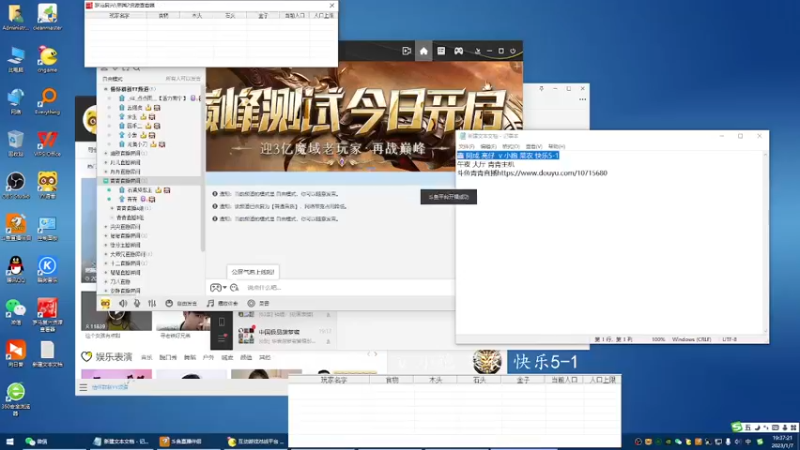Open Notepad Format menu
Image resolution: width=800 pixels, height=450 pixels.
tap(511, 146)
